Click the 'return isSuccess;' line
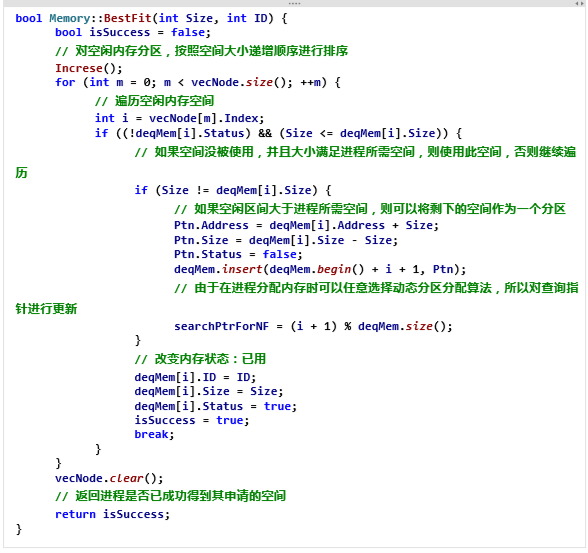This screenshot has height=553, width=588. point(112,514)
